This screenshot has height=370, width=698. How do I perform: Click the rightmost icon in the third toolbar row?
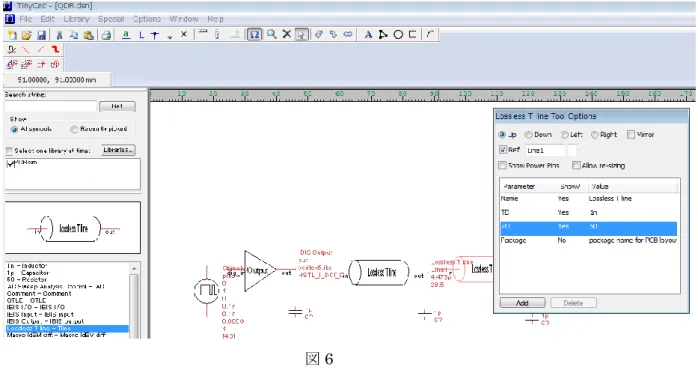pyautogui.click(x=55, y=65)
